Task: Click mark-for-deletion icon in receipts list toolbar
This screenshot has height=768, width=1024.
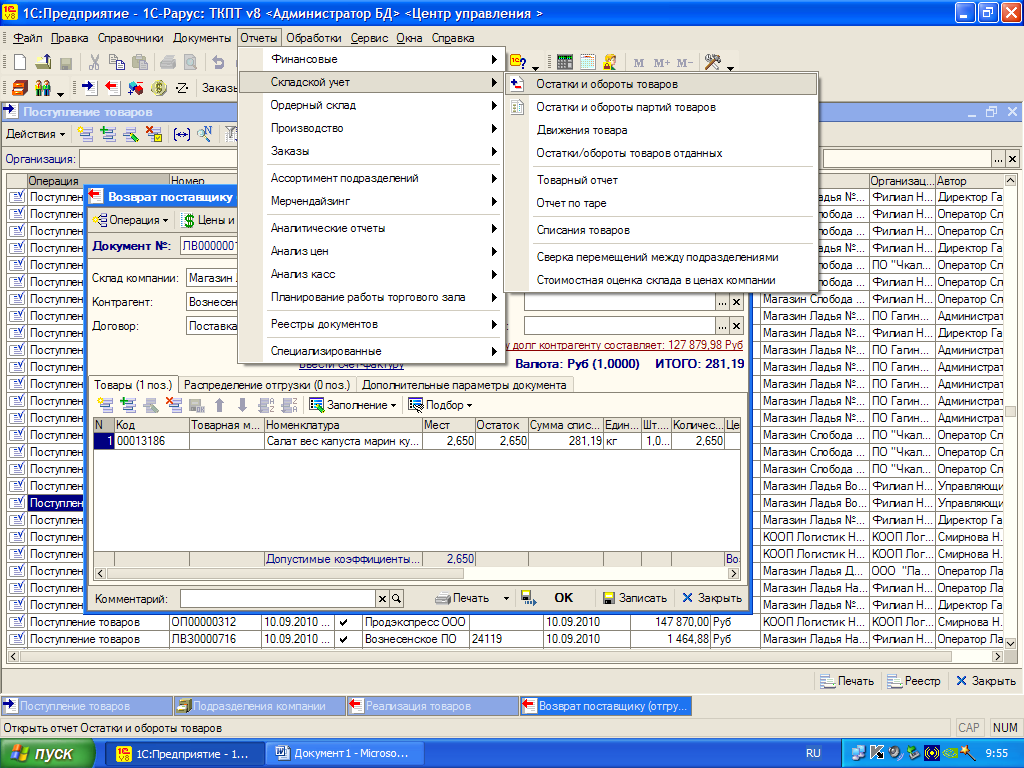Action: [x=154, y=134]
